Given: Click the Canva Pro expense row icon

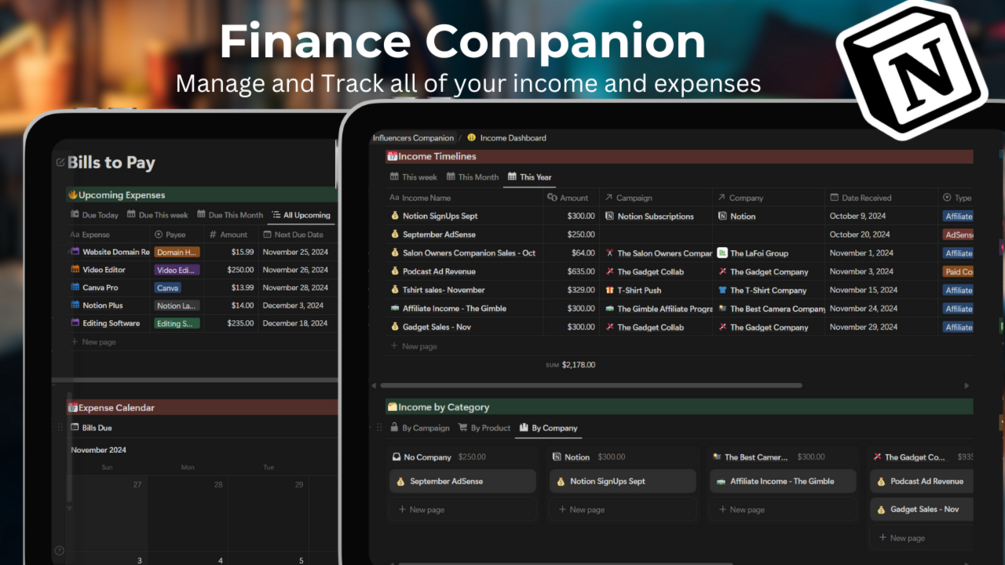Looking at the screenshot, I should click(x=75, y=288).
